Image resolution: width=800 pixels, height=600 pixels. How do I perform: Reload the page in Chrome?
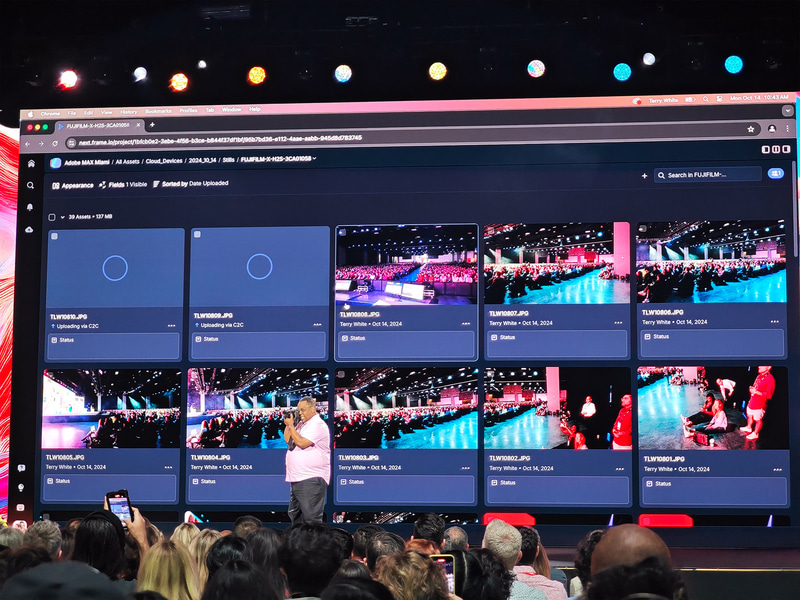pyautogui.click(x=55, y=144)
